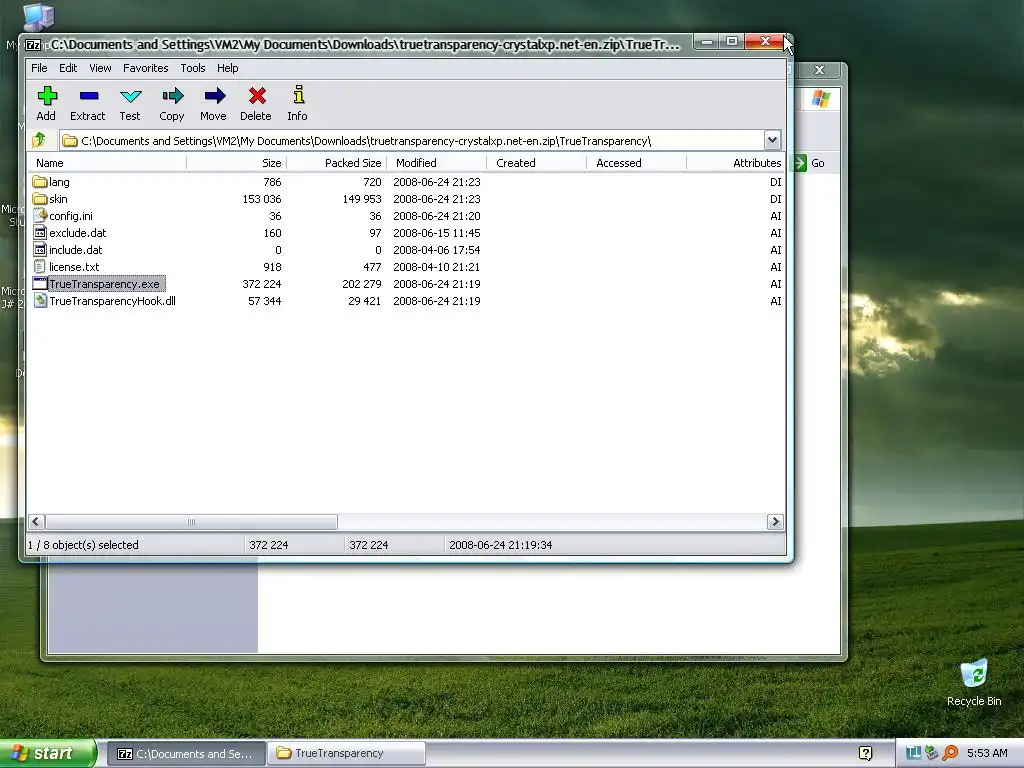Click the 5:53 AM clock
Image resolution: width=1024 pixels, height=768 pixels.
coord(987,753)
